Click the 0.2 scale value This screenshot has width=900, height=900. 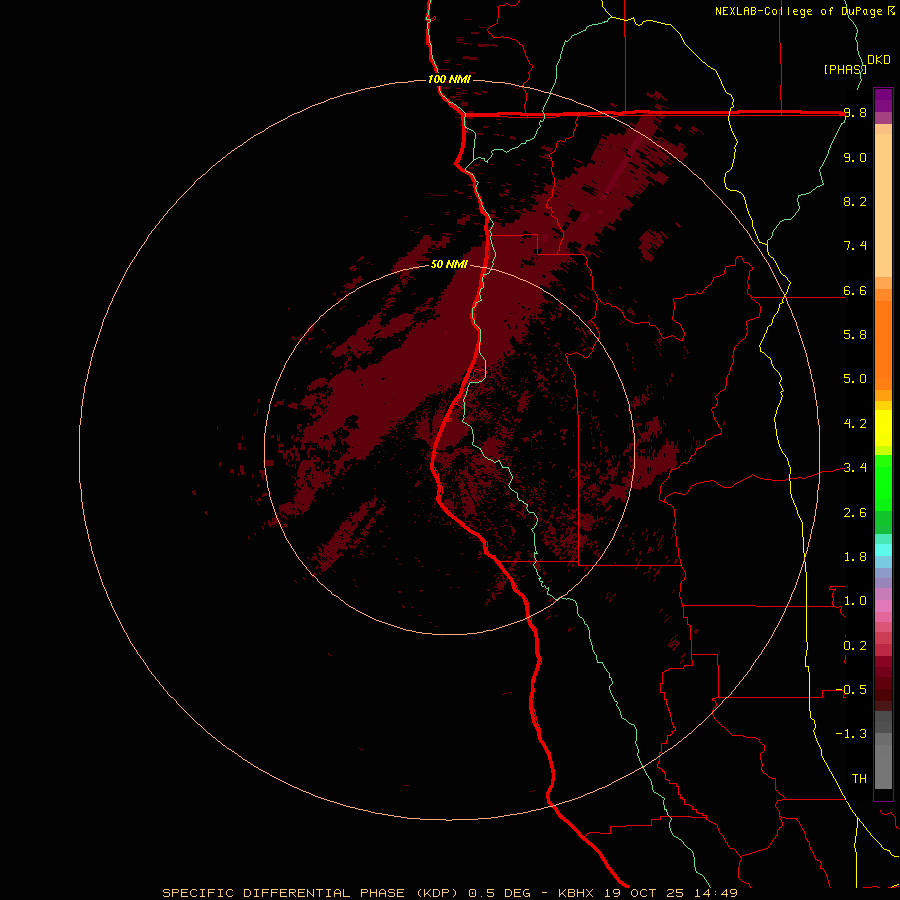tap(855, 646)
